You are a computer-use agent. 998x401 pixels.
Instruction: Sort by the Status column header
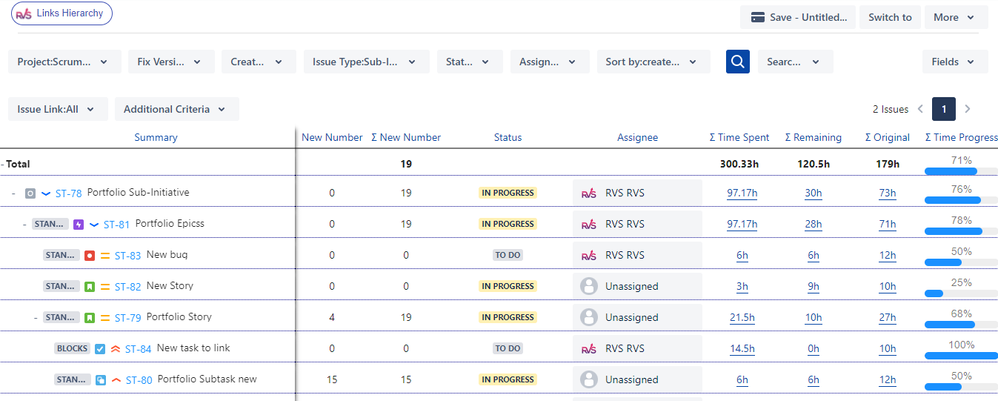click(x=508, y=137)
